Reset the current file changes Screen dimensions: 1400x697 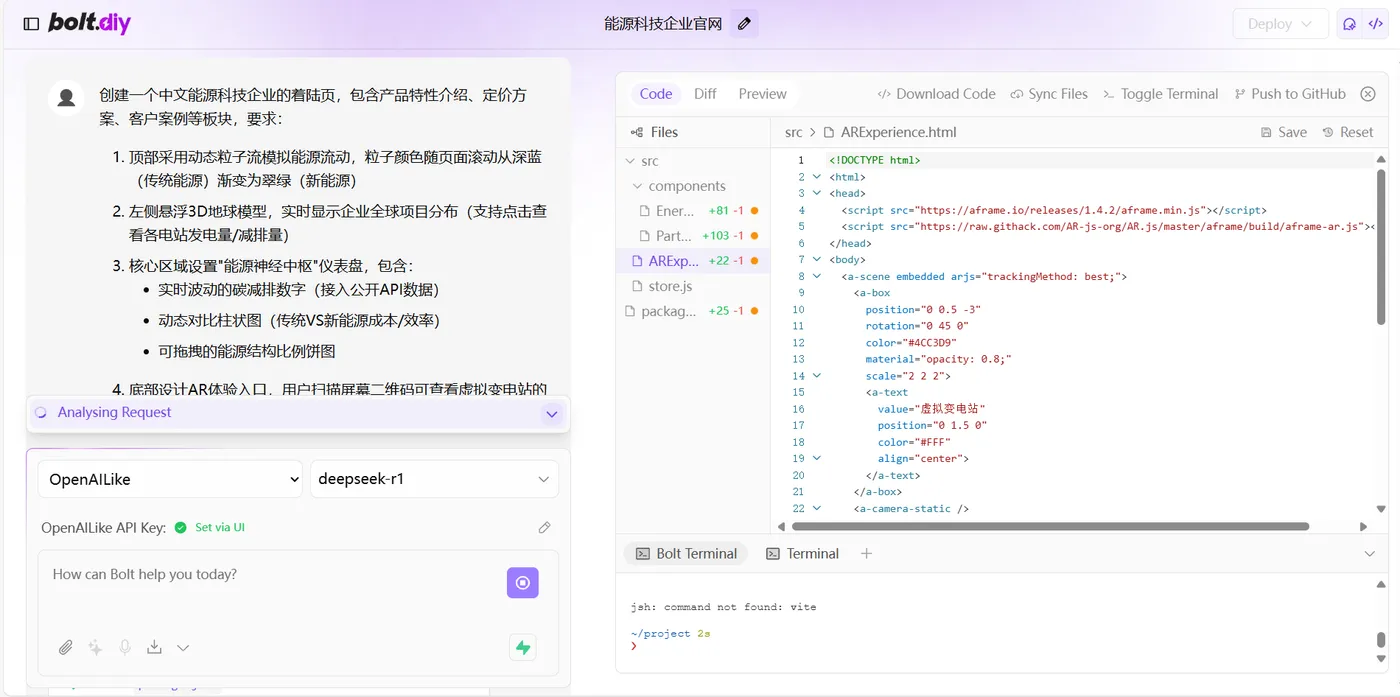(x=1348, y=132)
